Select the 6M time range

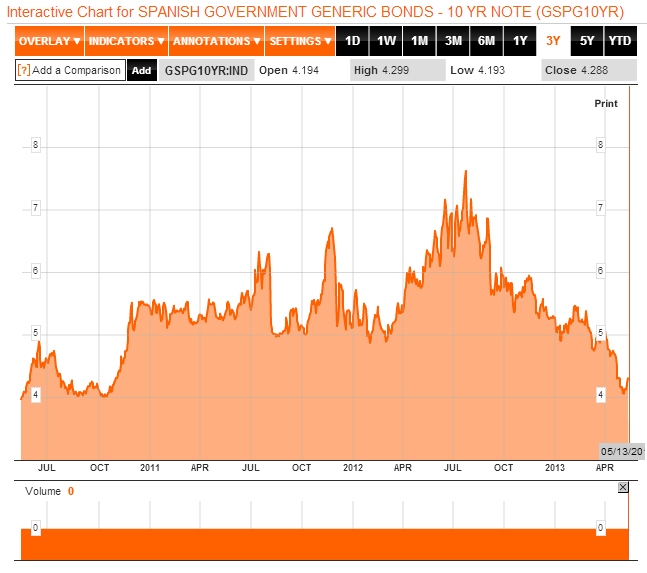coord(487,41)
